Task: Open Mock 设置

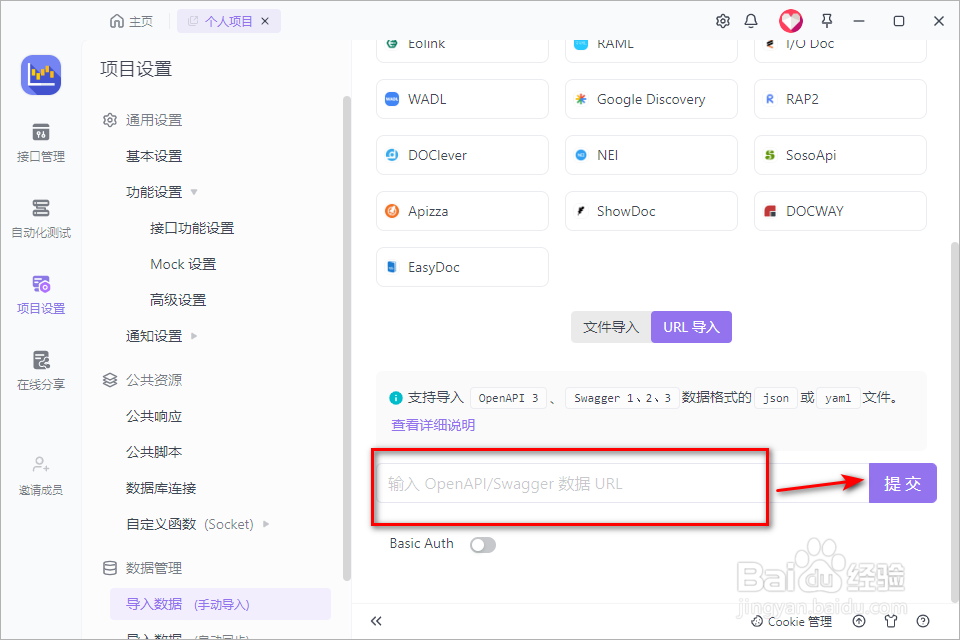Action: (183, 264)
